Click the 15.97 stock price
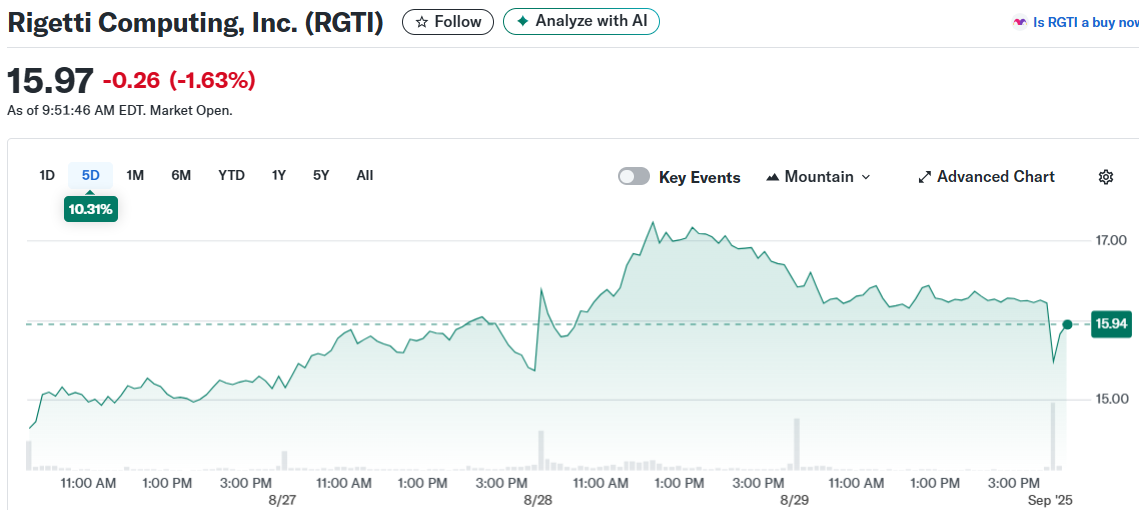Screen dimensions: 1139x510 tap(50, 81)
